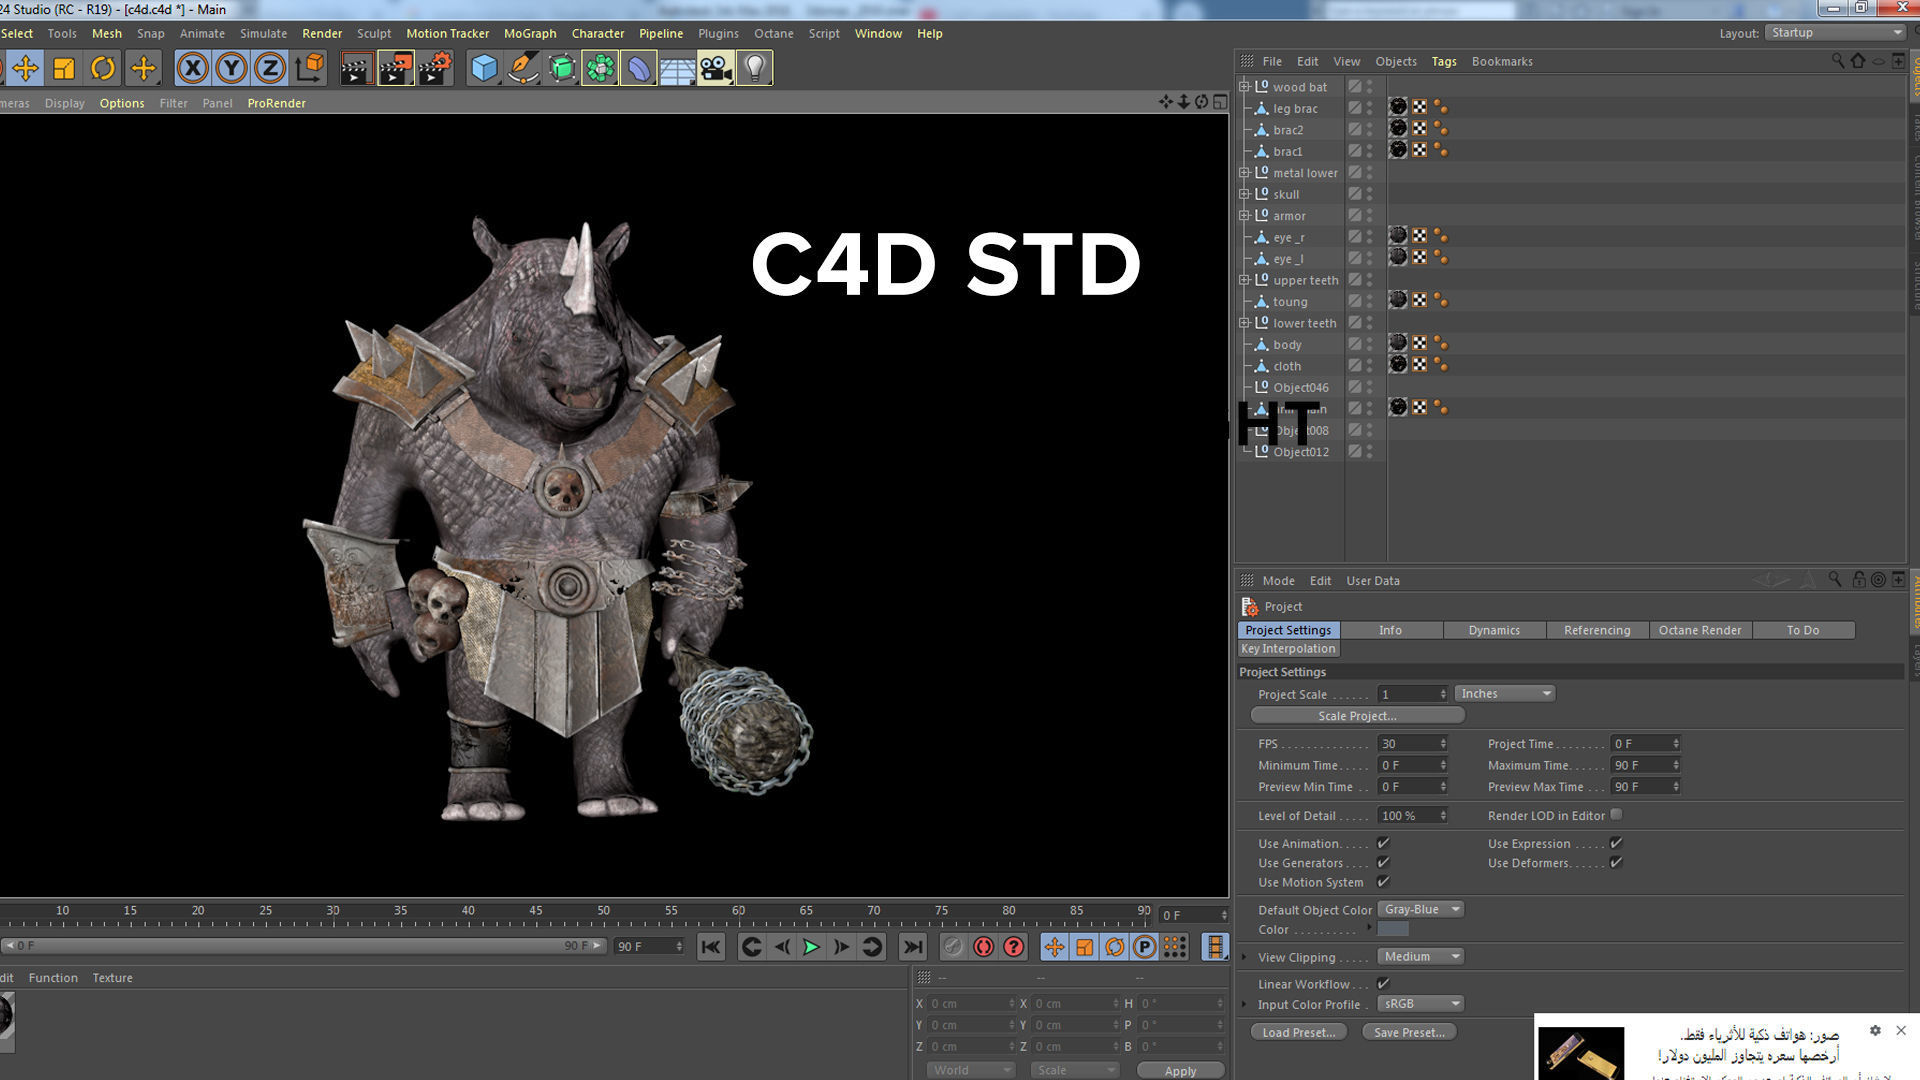
Task: Click Apply in the coordinates panel
Action: 1180,1071
